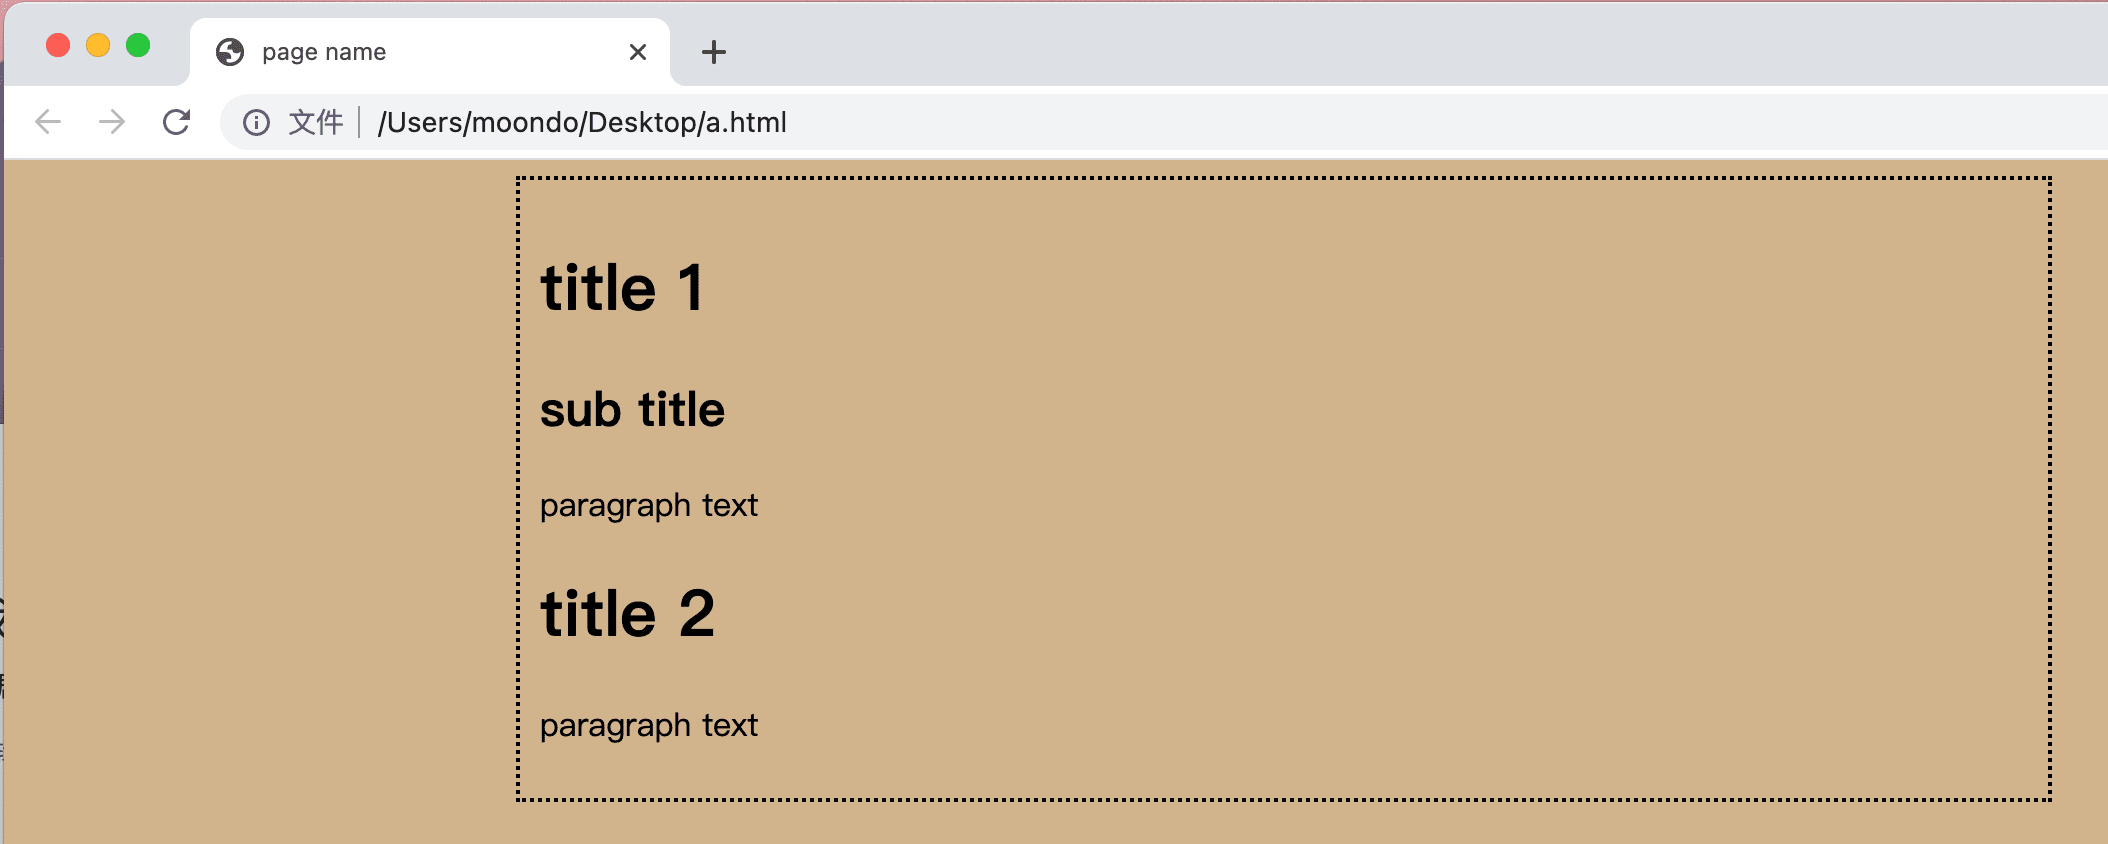
Task: Click the yellow minimize traffic light button
Action: click(99, 45)
